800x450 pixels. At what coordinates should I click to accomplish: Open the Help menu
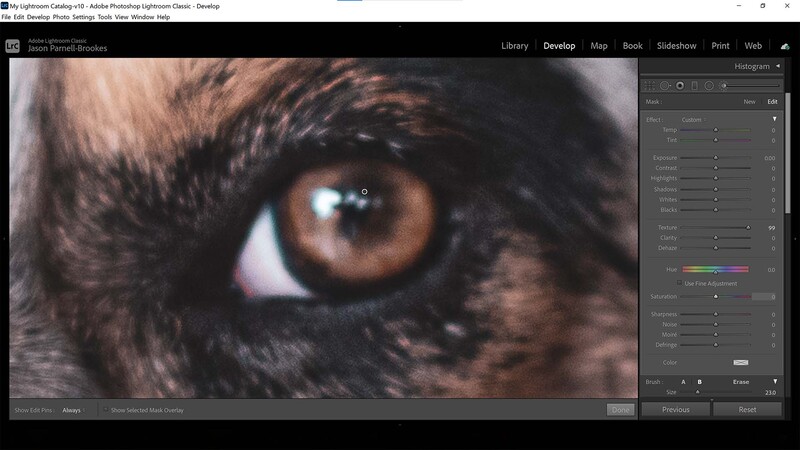click(x=163, y=17)
